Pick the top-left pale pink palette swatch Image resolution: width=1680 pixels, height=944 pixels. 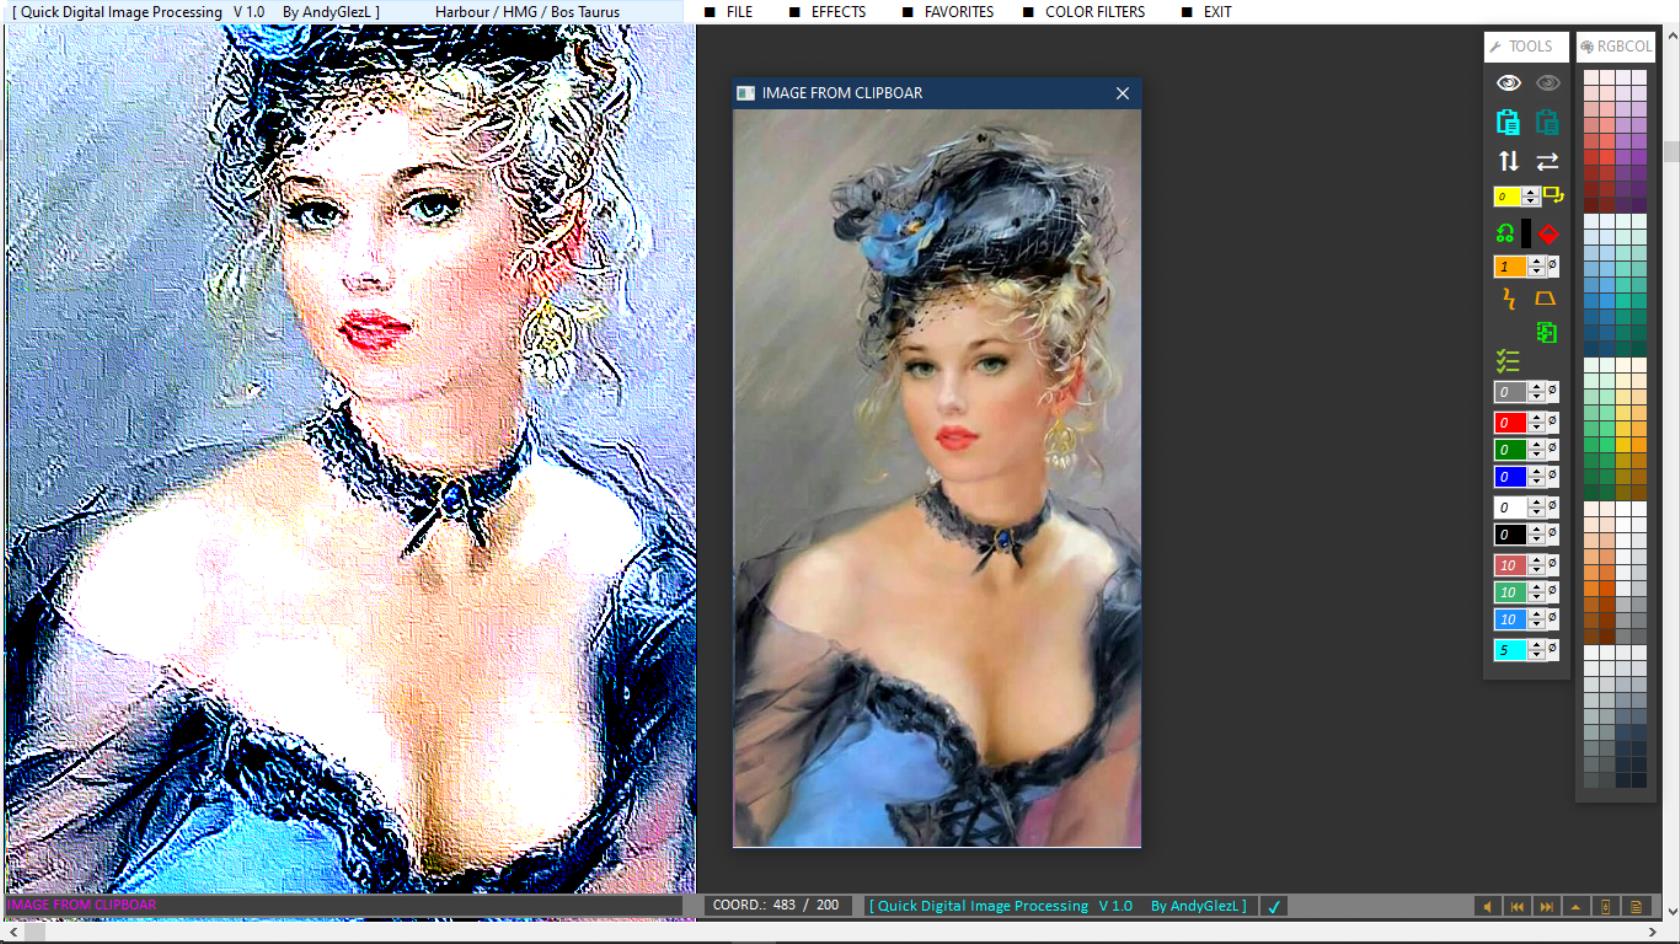1592,78
